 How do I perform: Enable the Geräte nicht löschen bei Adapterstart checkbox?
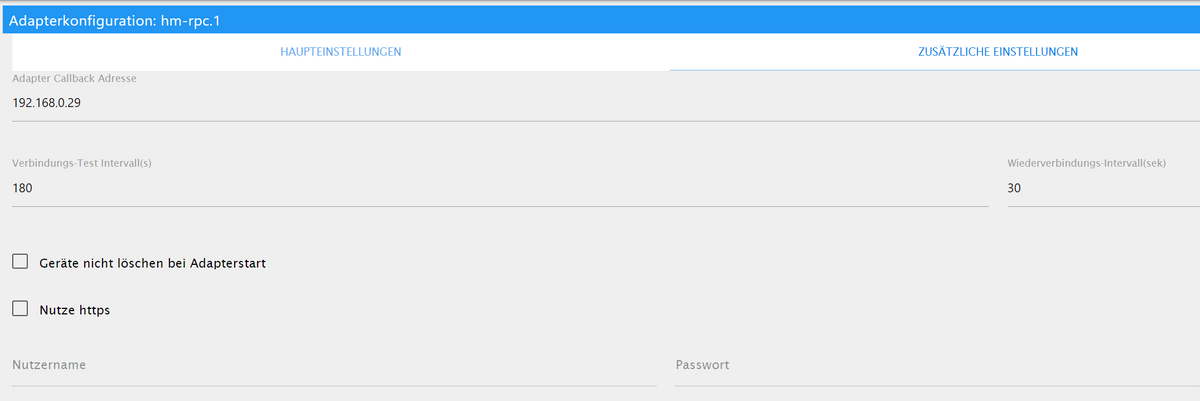click(20, 262)
